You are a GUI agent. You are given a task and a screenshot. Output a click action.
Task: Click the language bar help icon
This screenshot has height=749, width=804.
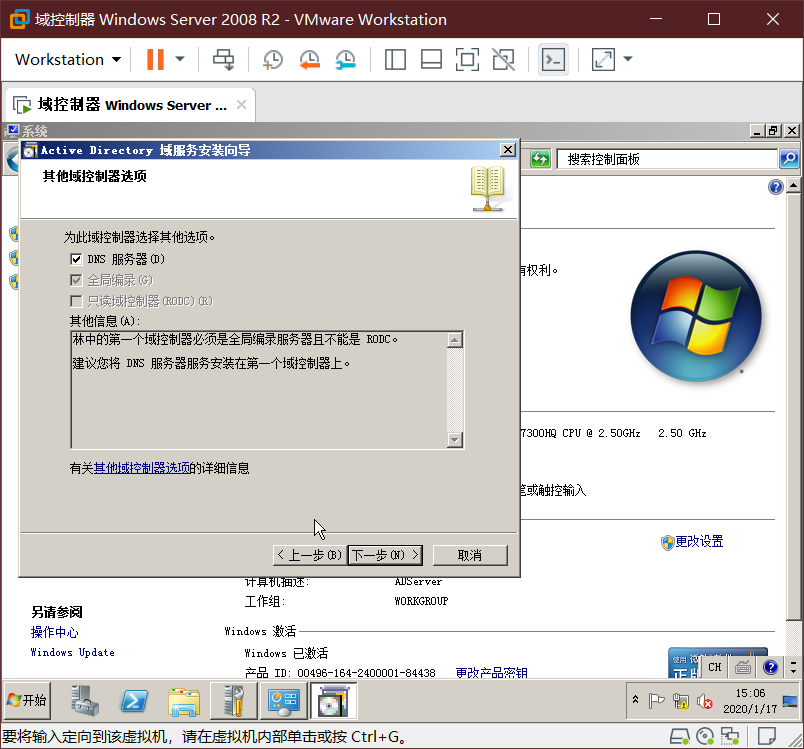coord(771,667)
